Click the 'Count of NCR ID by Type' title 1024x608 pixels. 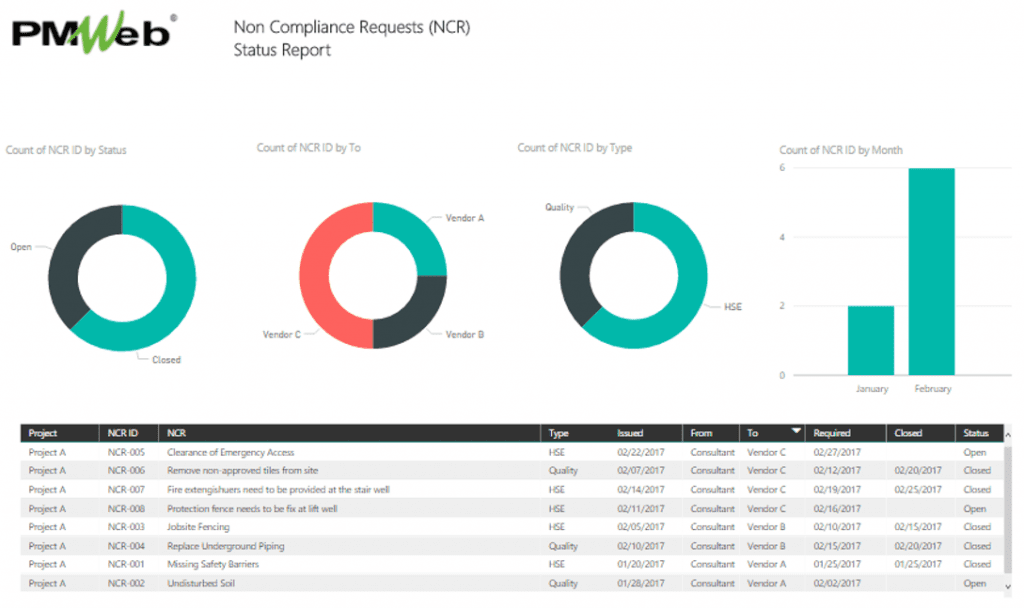[x=575, y=148]
